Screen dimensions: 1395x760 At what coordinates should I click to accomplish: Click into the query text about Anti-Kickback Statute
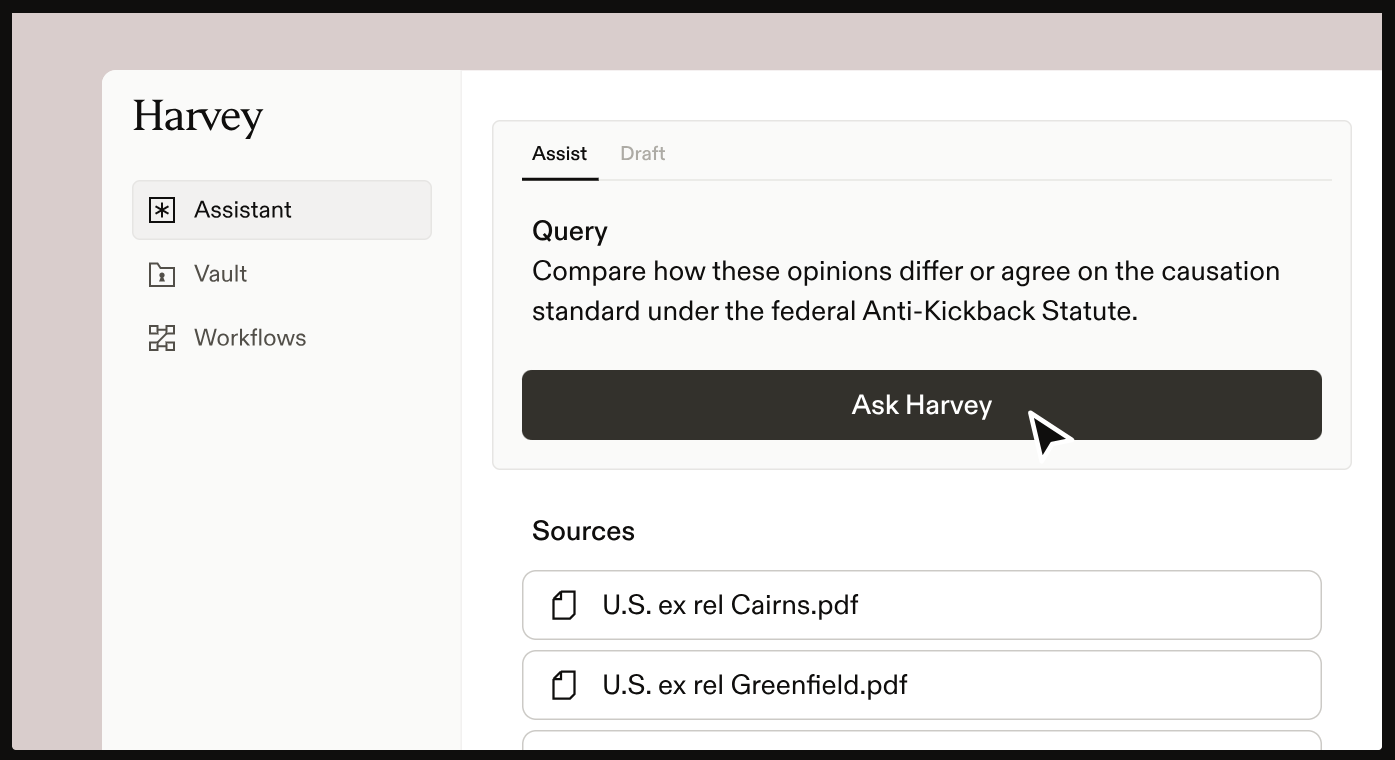906,291
